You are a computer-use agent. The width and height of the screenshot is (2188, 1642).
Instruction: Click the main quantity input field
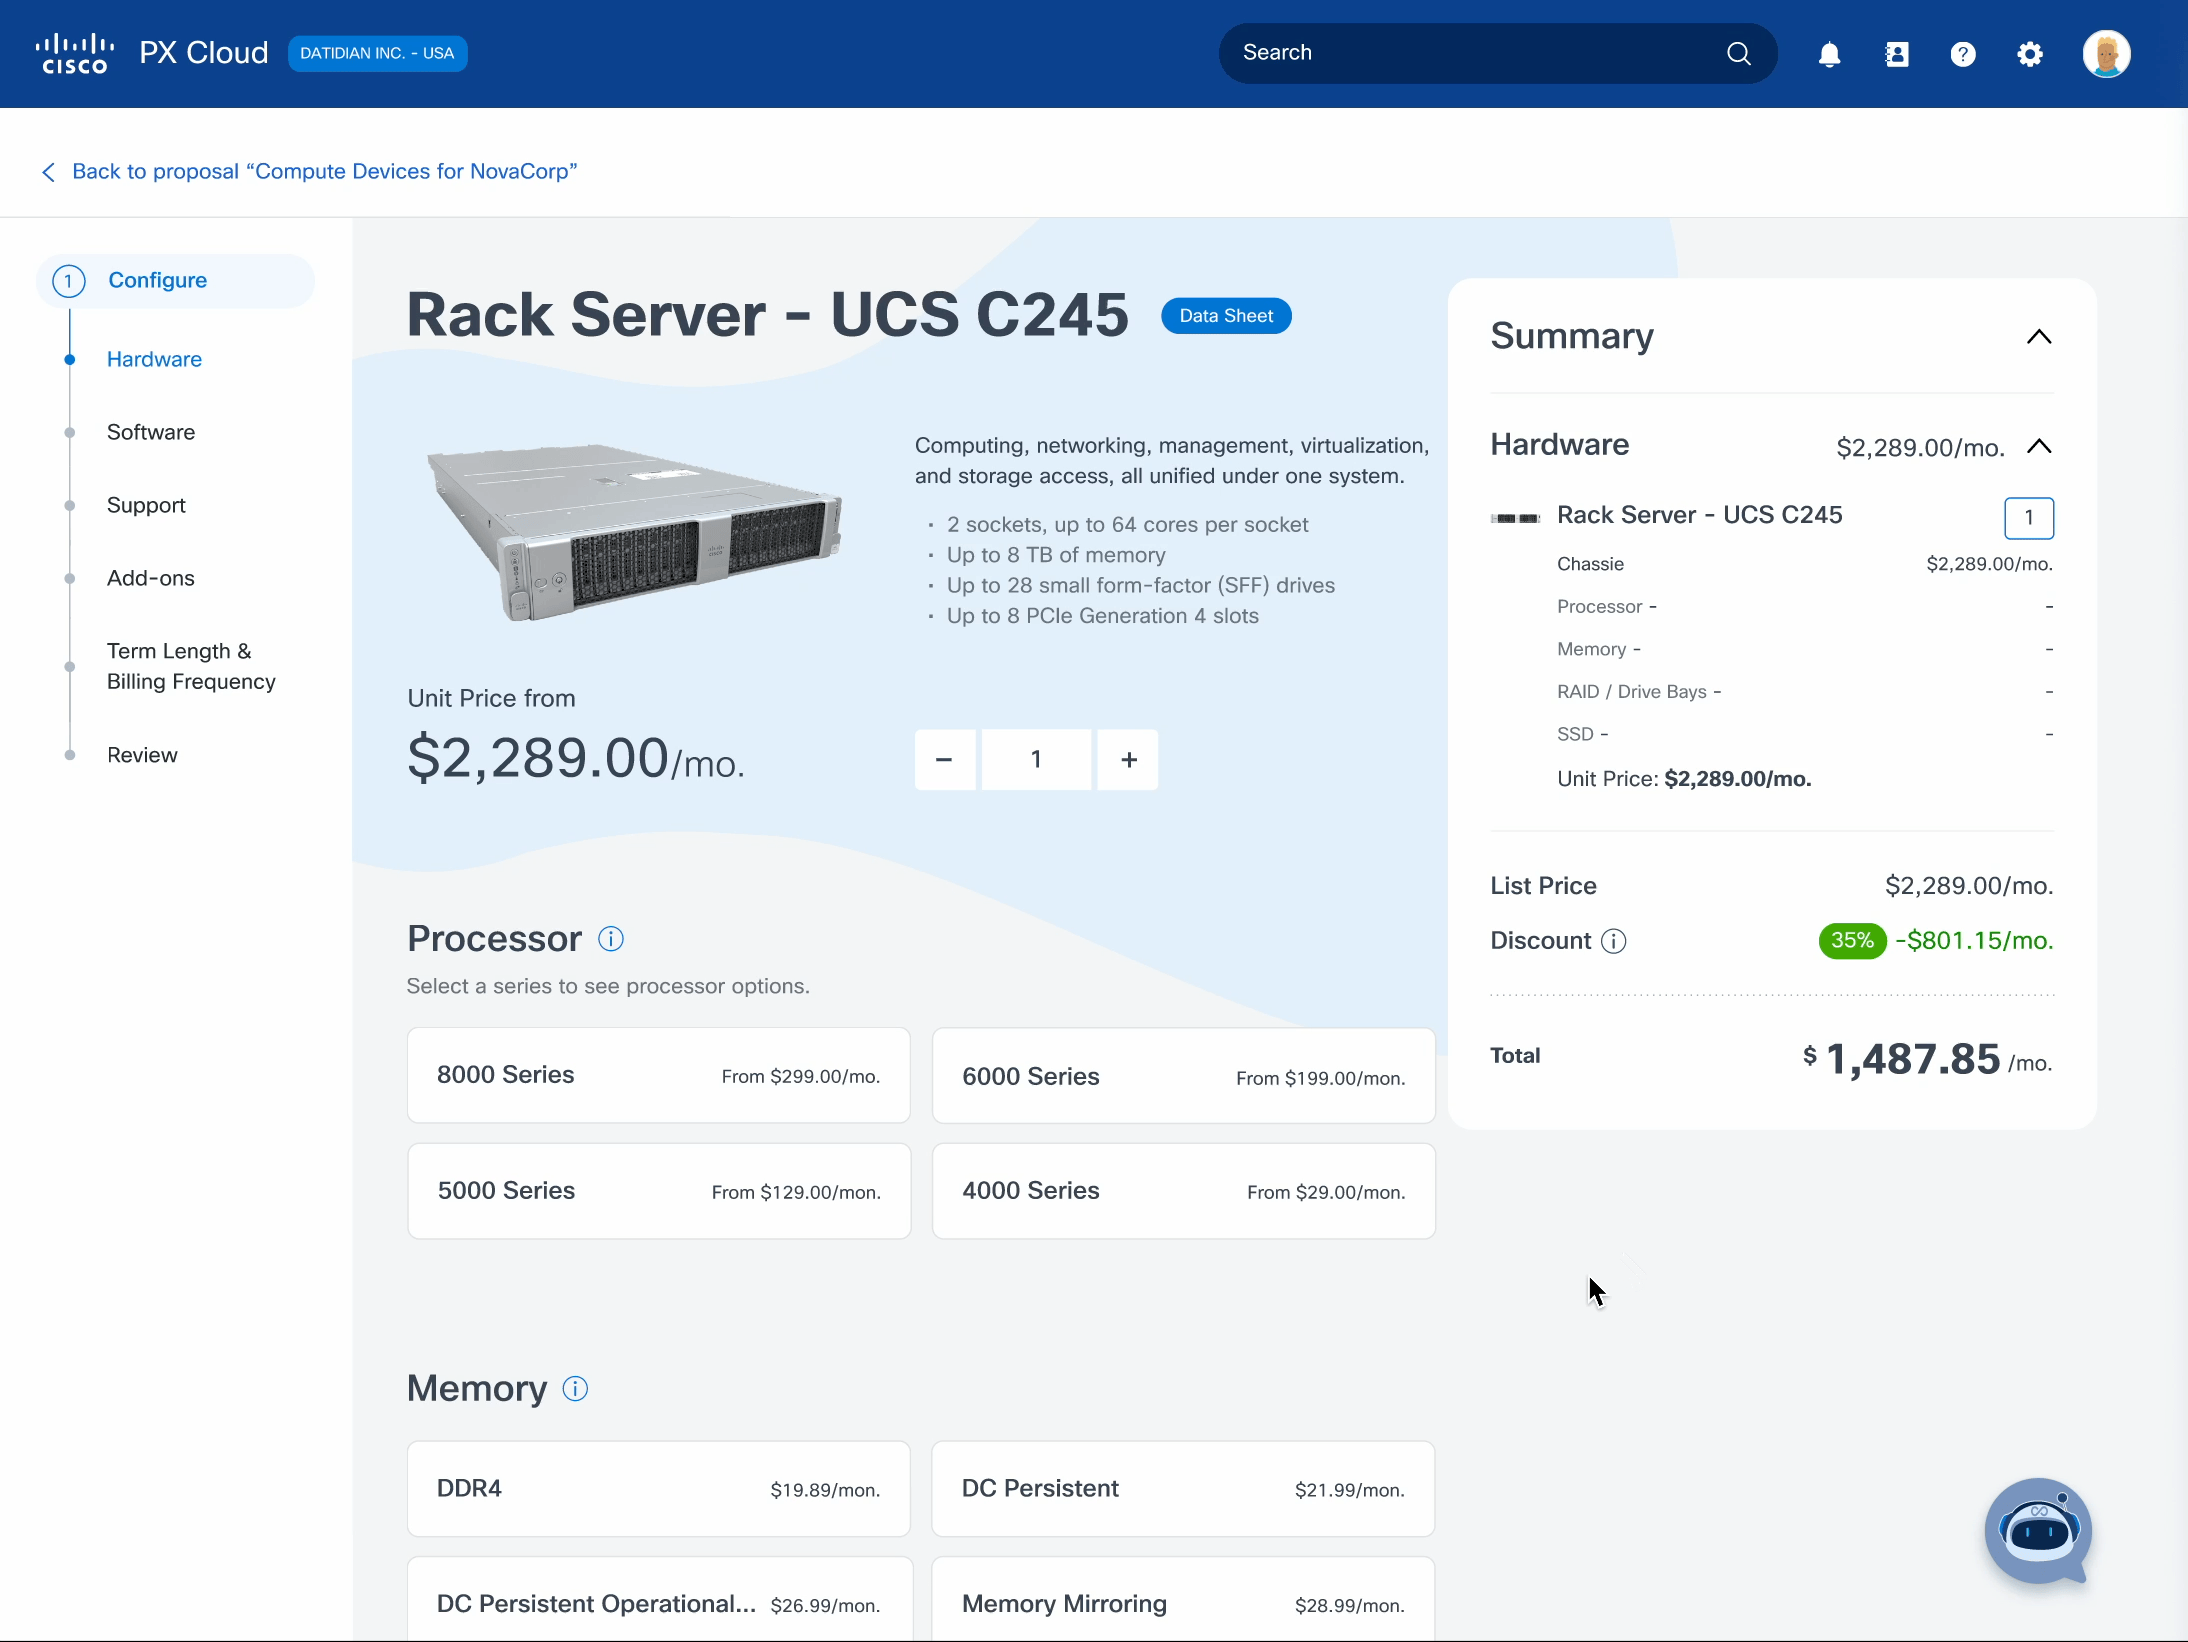(1036, 760)
